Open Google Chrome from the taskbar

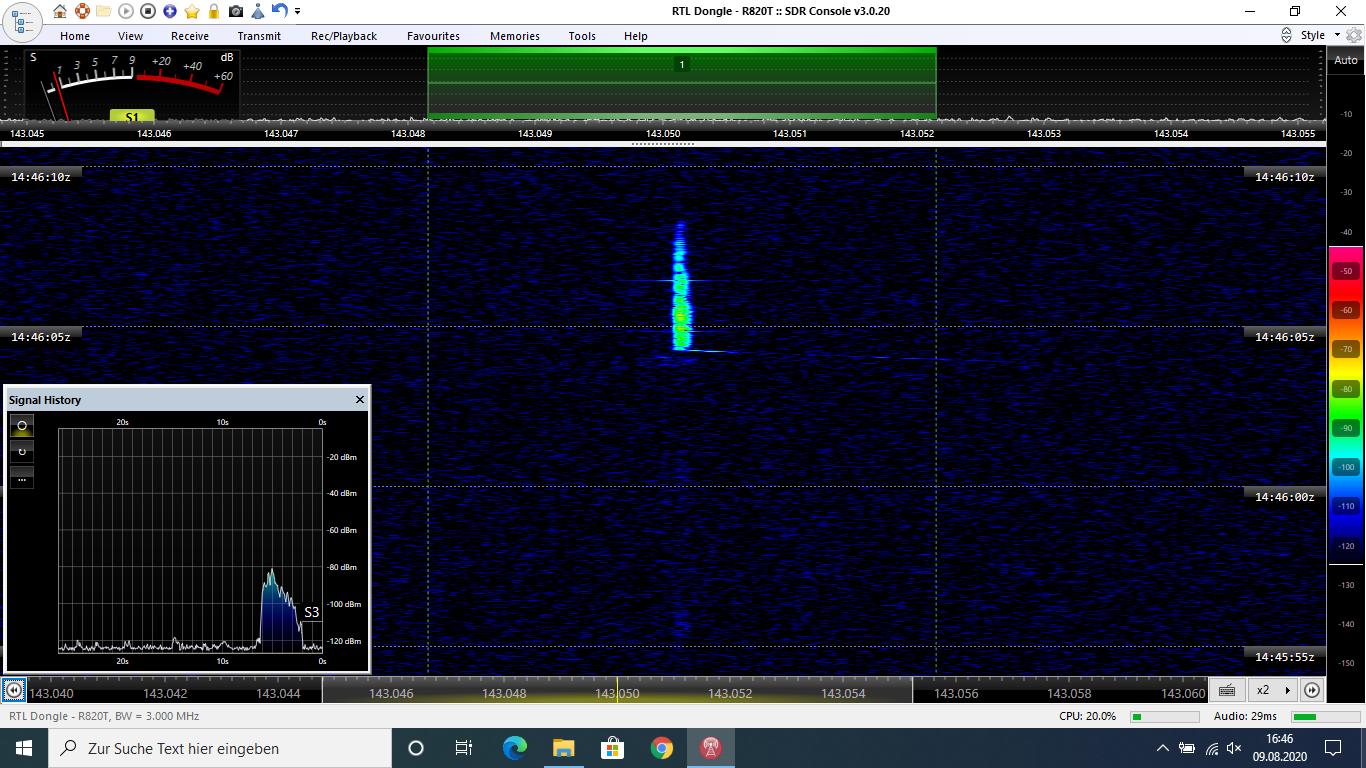click(x=661, y=748)
